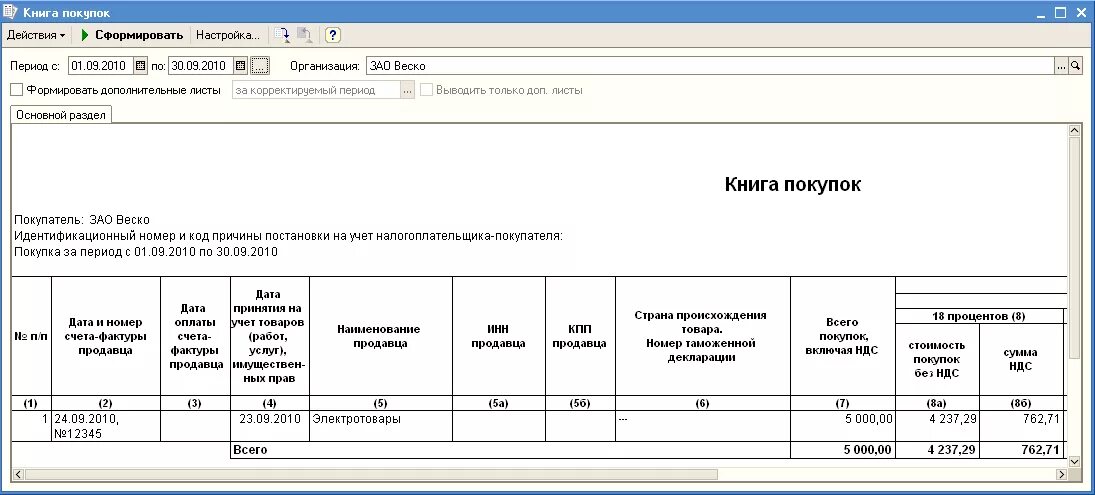Click the сумма НДС column header
Viewport: 1095px width, 495px height.
pos(1020,360)
